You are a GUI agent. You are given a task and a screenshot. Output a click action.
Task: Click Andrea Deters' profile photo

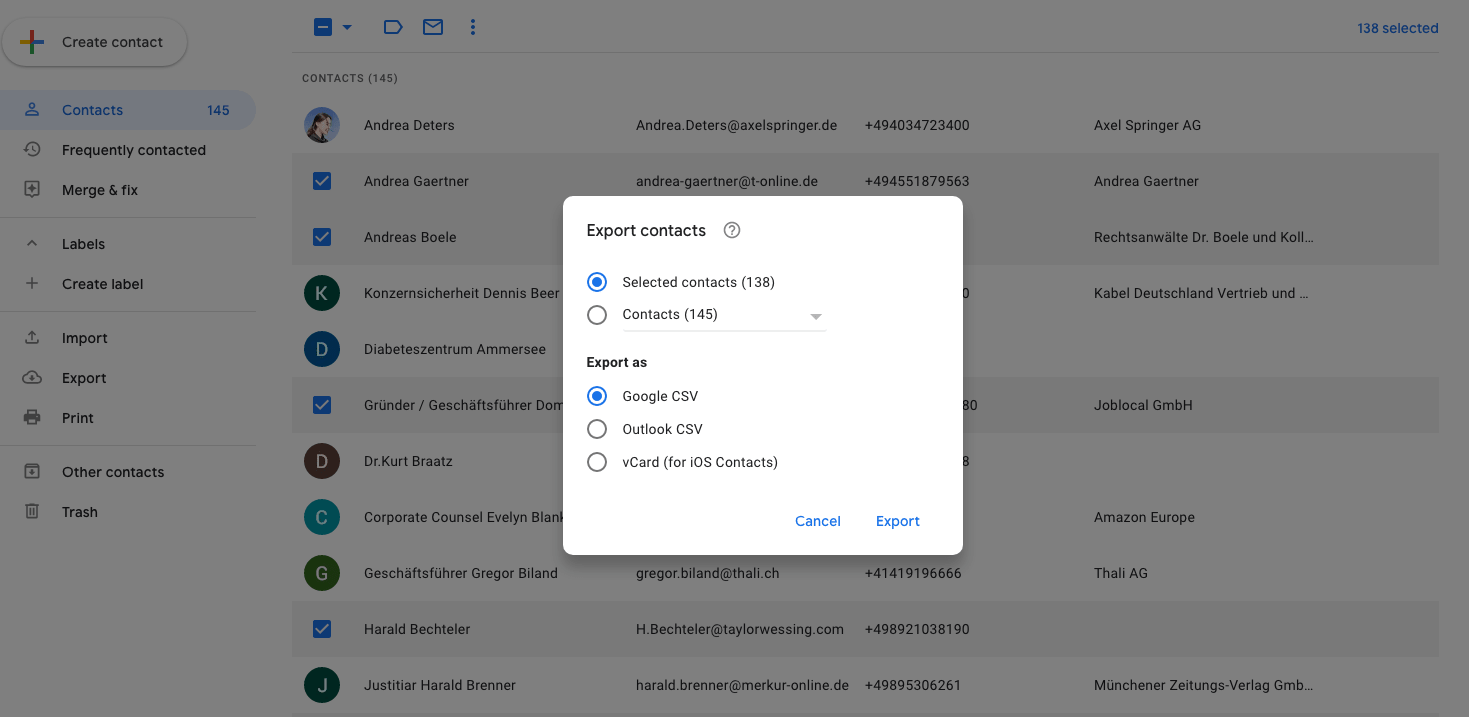pos(321,125)
